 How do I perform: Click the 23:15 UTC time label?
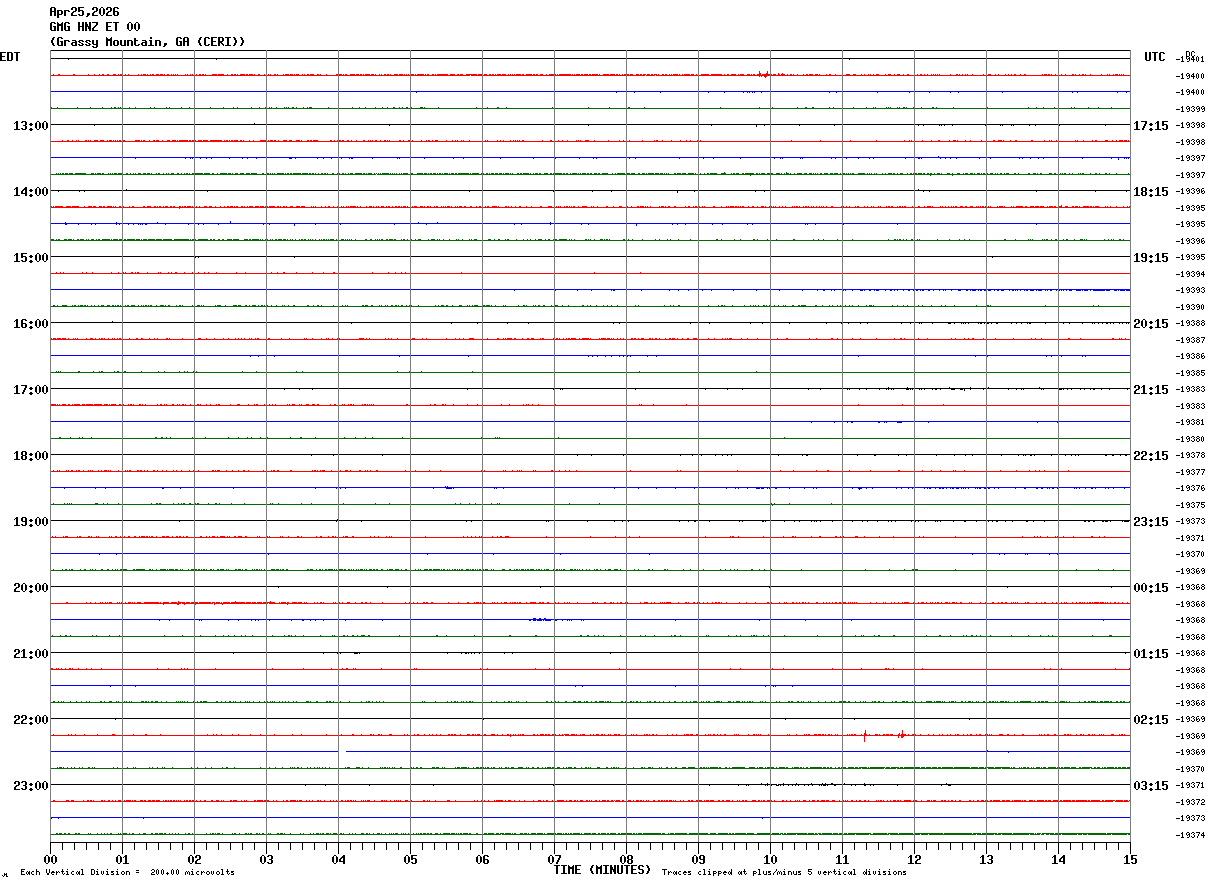pyautogui.click(x=1151, y=521)
